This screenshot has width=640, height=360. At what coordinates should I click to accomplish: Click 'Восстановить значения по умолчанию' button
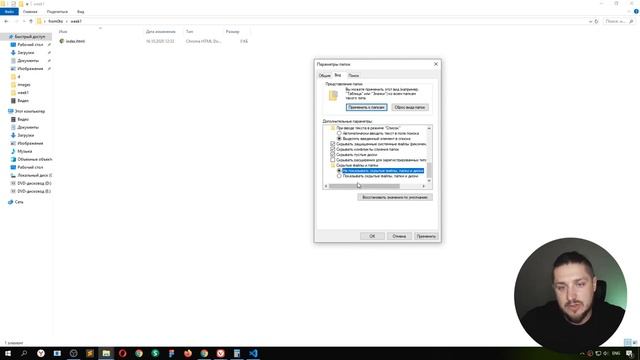click(x=395, y=197)
